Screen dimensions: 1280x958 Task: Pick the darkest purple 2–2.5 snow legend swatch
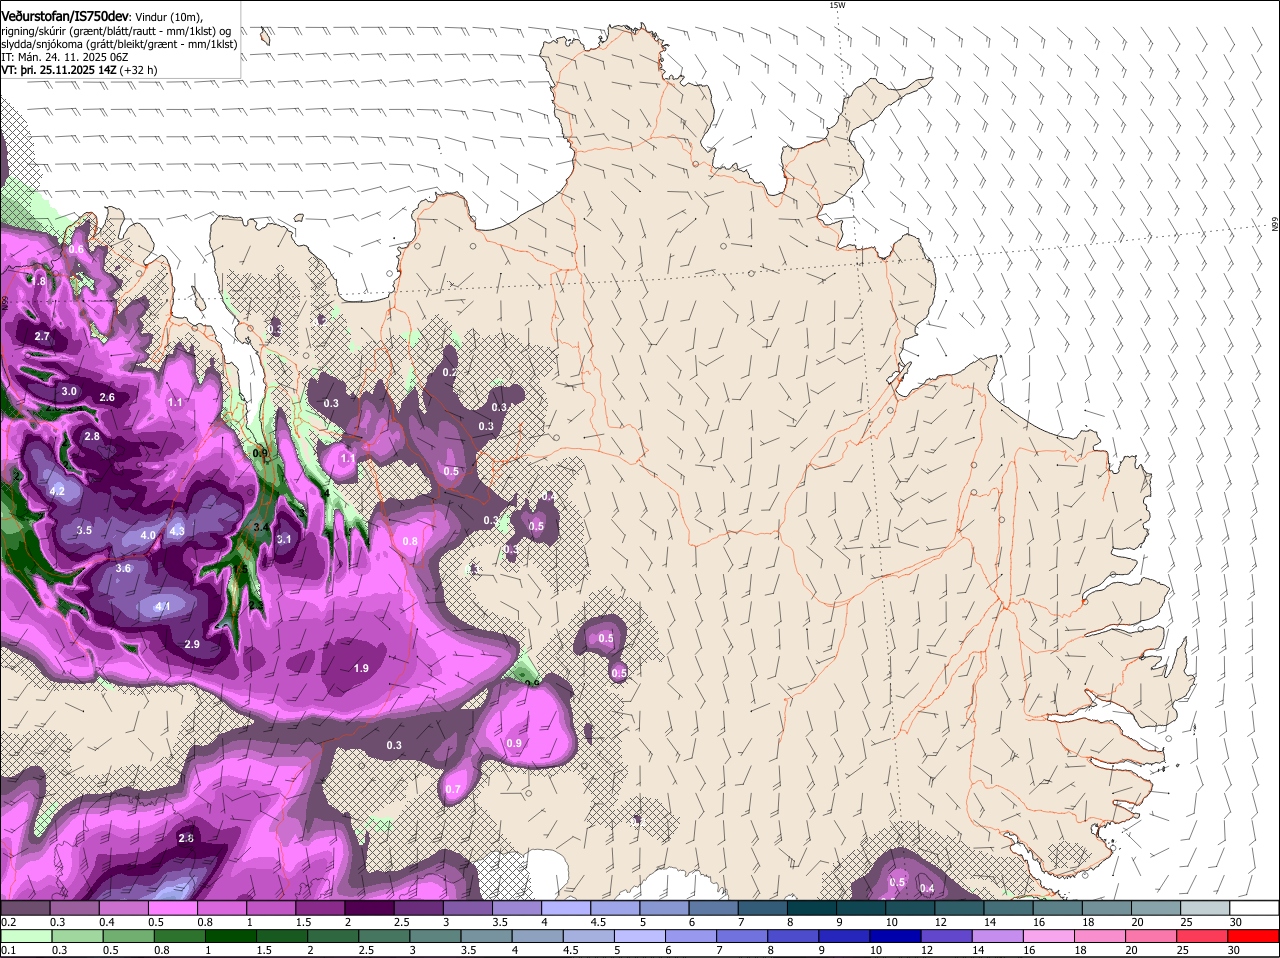pyautogui.click(x=369, y=907)
